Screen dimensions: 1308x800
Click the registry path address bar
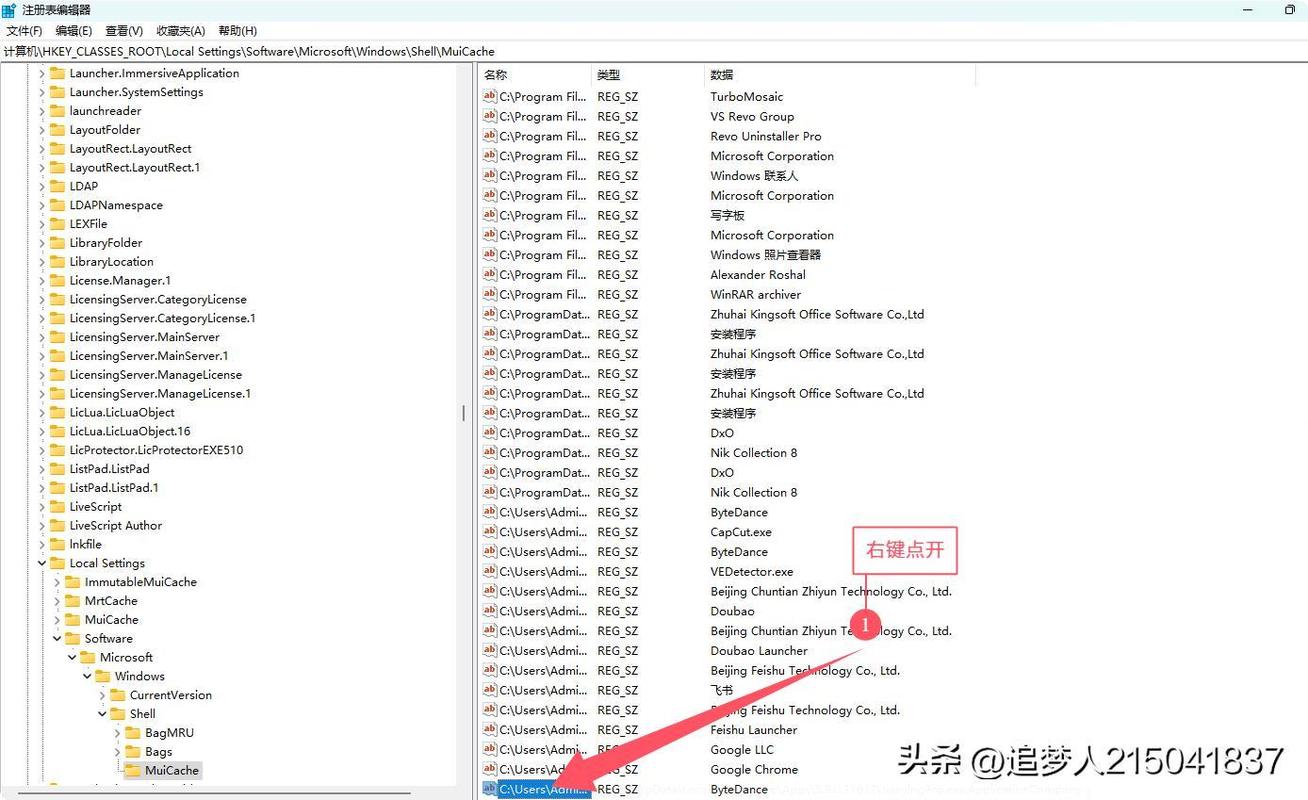(x=654, y=51)
